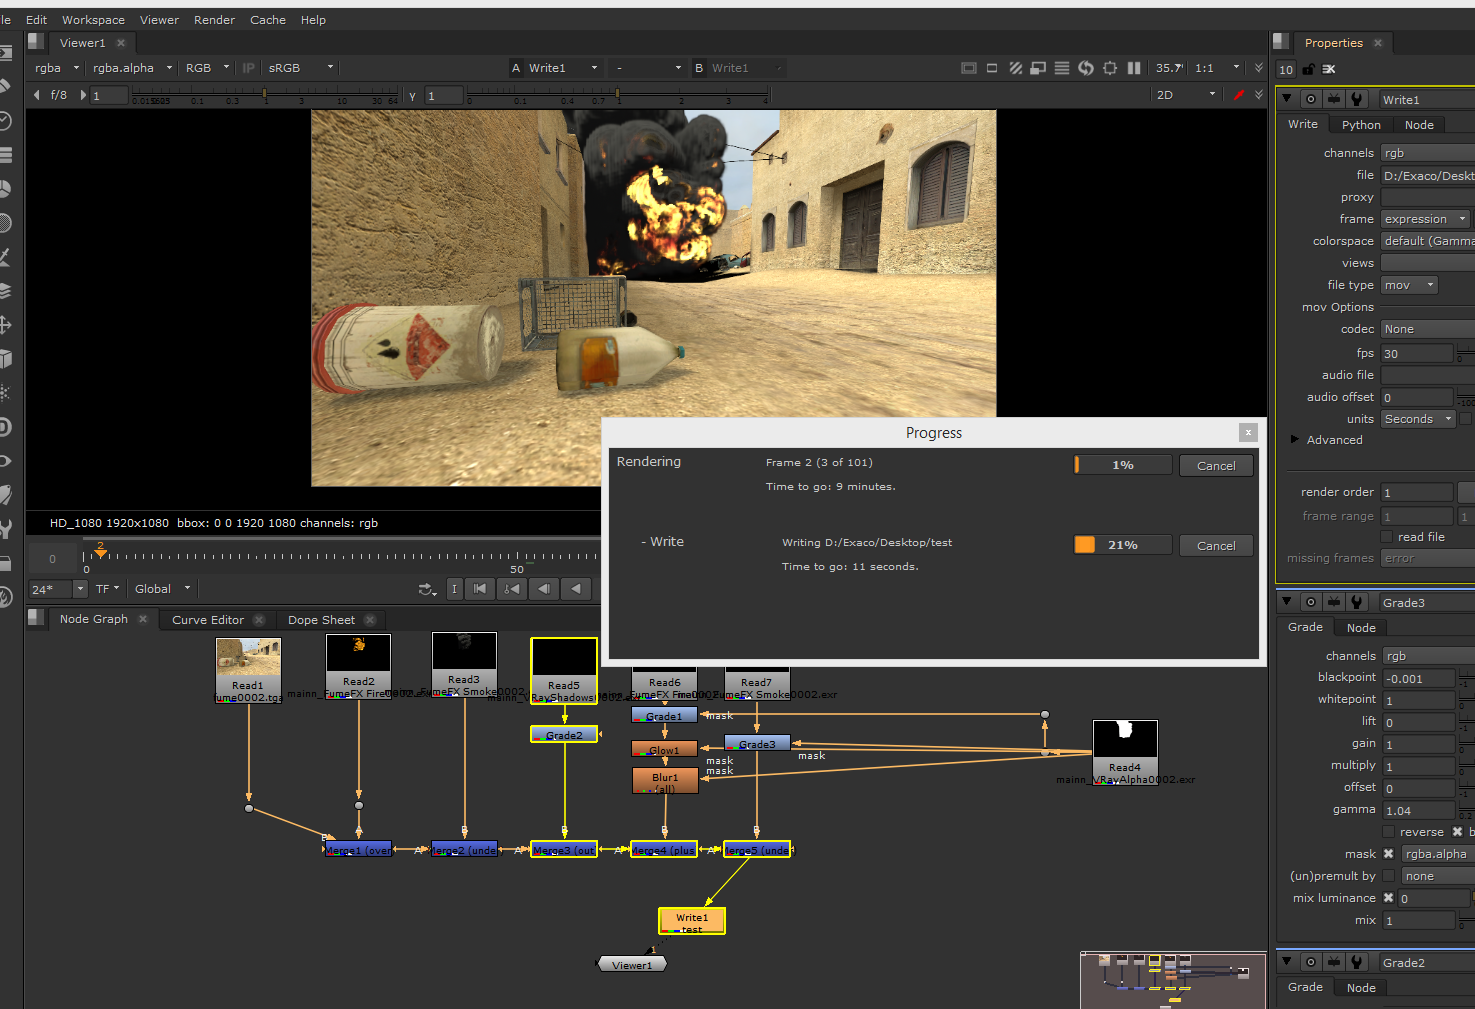
Task: Open the file type mov dropdown
Action: [x=1409, y=285]
